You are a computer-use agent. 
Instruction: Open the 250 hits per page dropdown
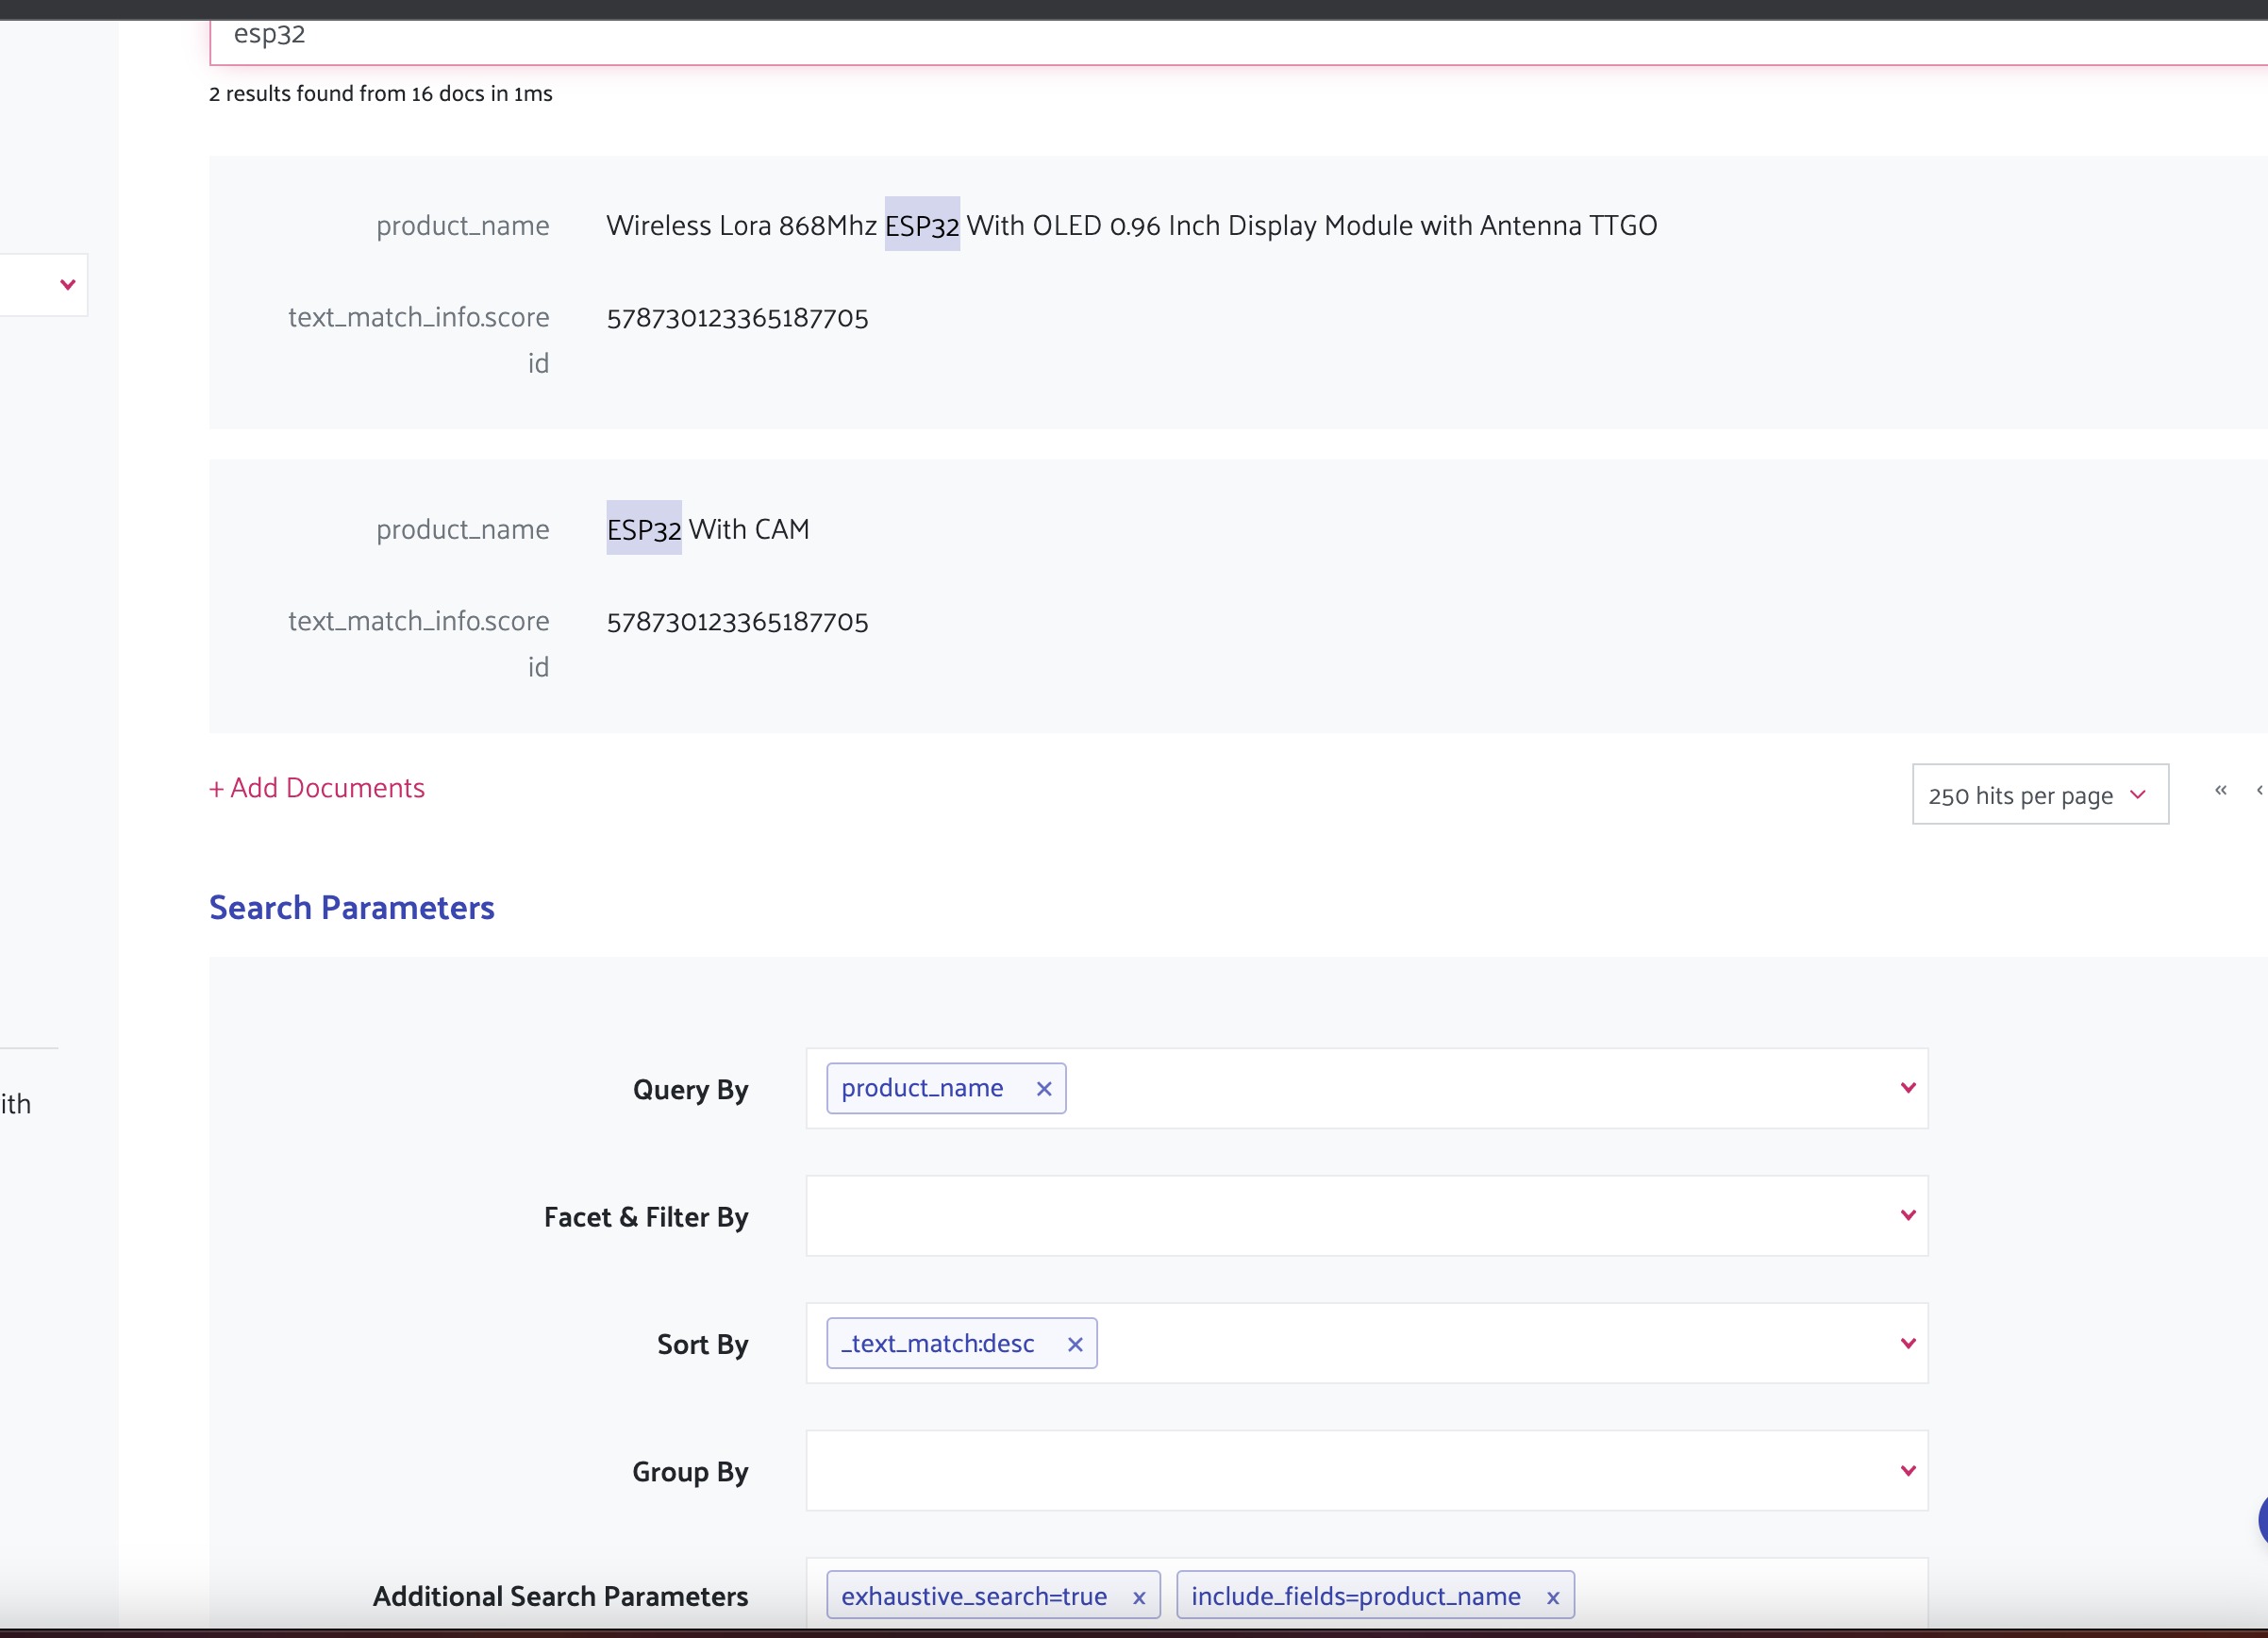[x=2039, y=794]
